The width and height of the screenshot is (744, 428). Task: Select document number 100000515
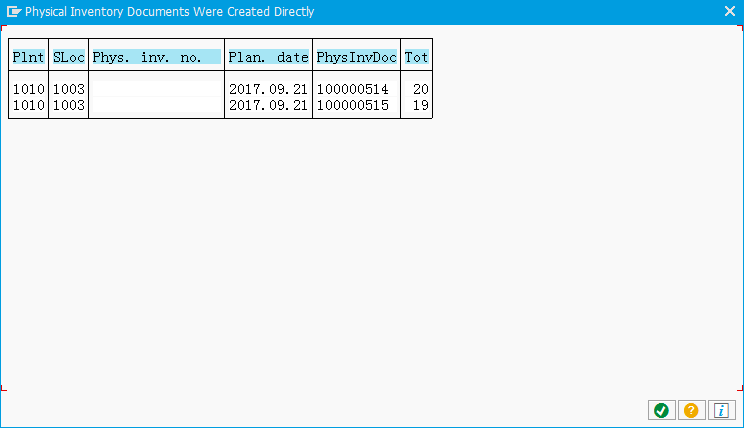[353, 105]
